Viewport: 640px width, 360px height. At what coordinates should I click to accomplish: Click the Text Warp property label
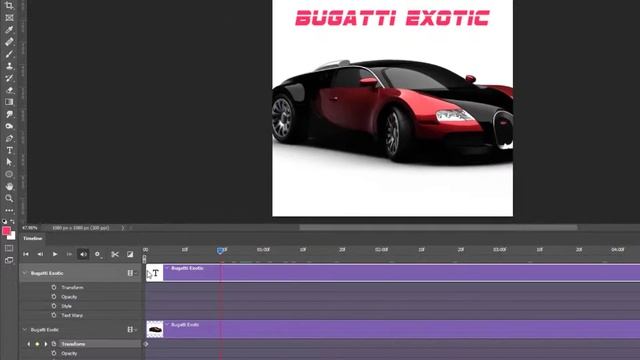click(x=72, y=315)
